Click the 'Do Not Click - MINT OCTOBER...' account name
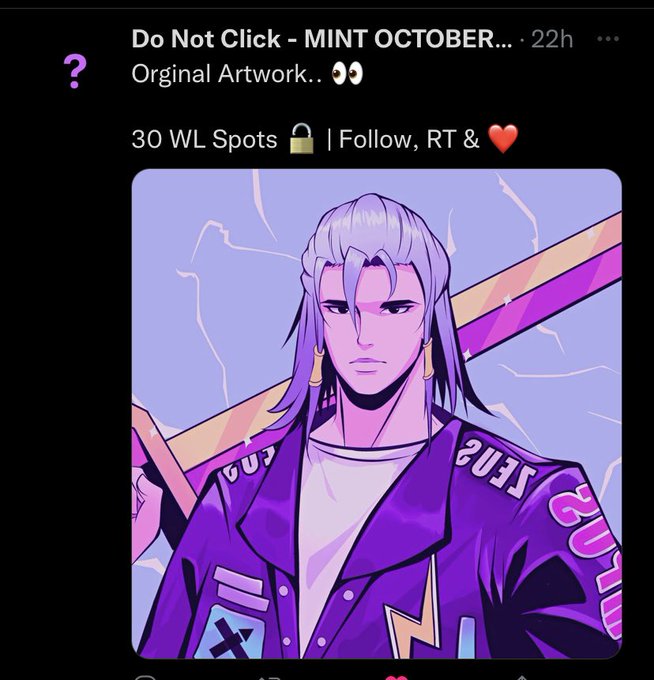This screenshot has height=680, width=654. click(321, 39)
